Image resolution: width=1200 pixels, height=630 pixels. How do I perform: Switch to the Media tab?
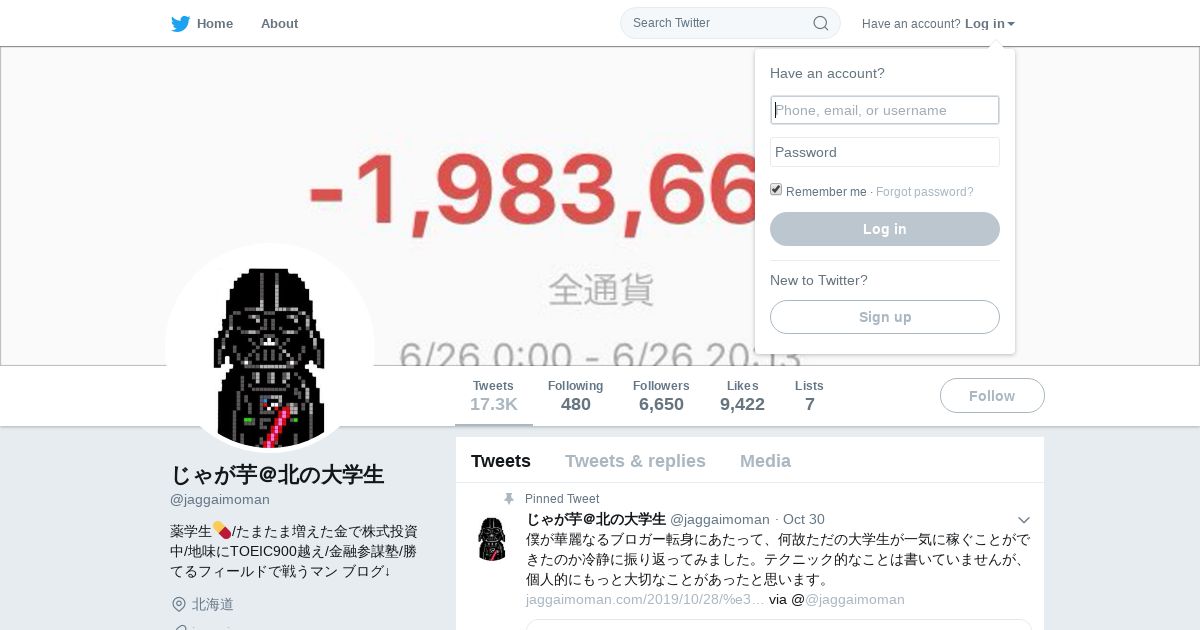point(765,461)
